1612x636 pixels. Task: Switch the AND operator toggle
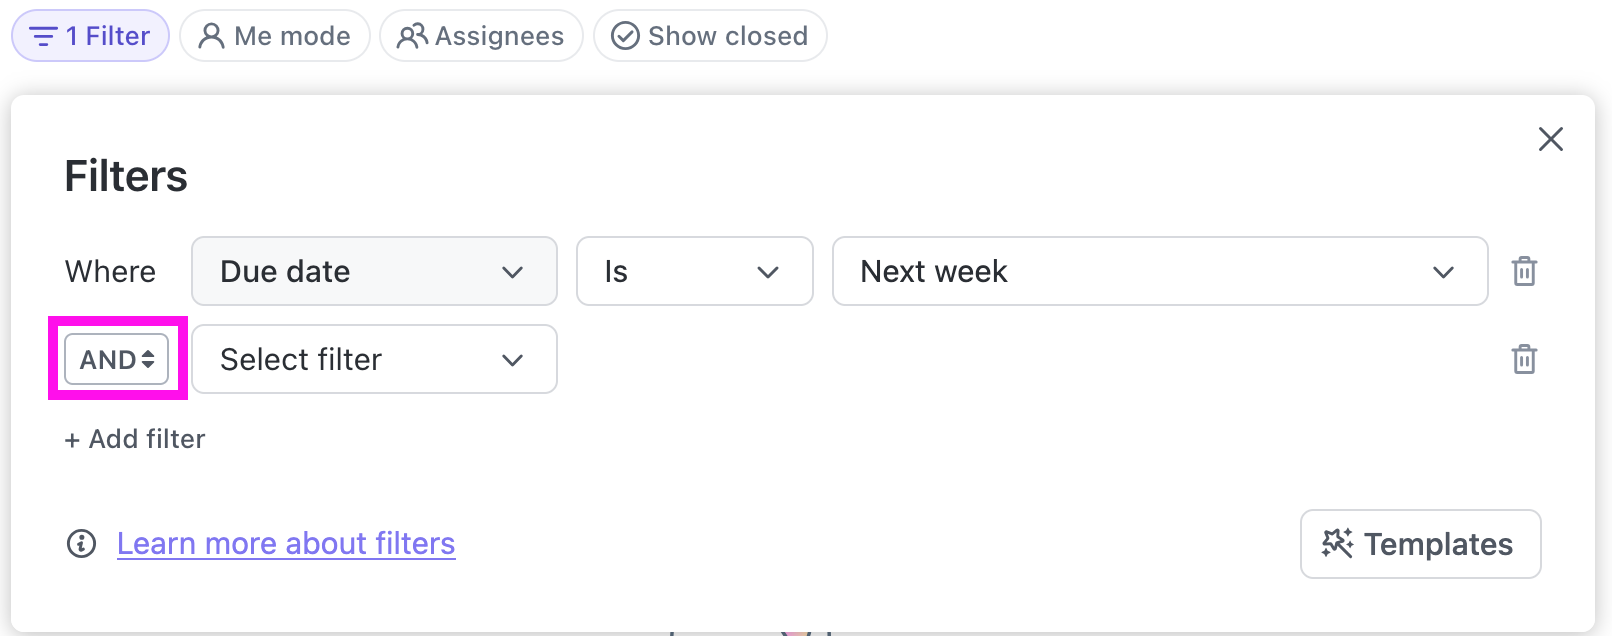click(x=117, y=359)
